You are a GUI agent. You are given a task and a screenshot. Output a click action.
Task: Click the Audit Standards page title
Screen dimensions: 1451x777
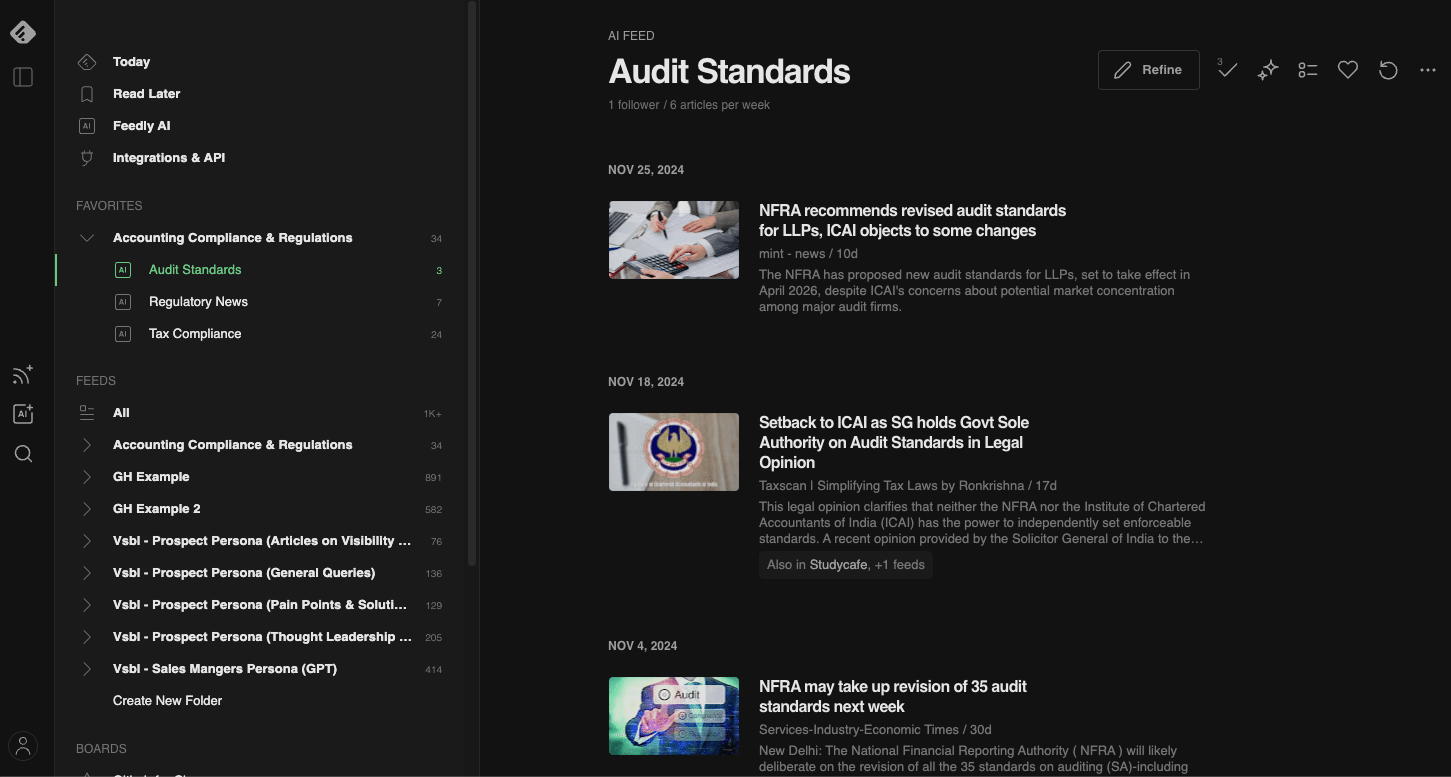(729, 72)
